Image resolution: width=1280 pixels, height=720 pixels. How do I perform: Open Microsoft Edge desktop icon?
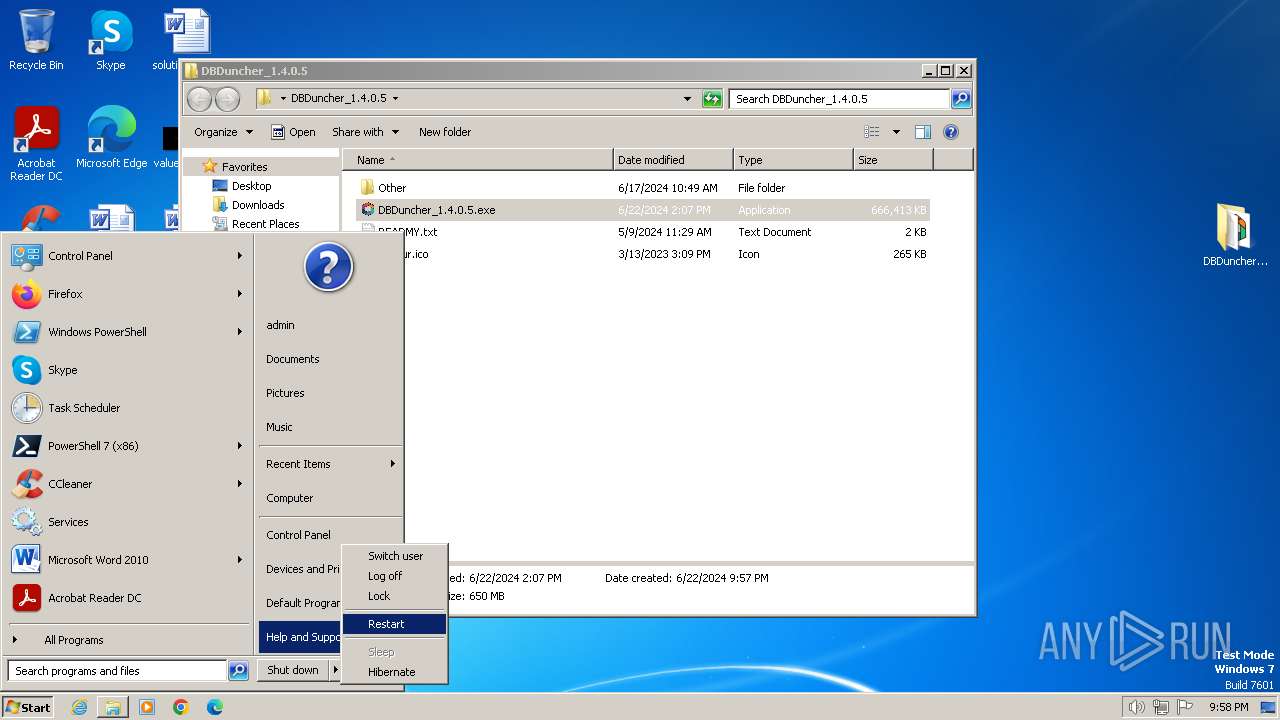click(111, 138)
